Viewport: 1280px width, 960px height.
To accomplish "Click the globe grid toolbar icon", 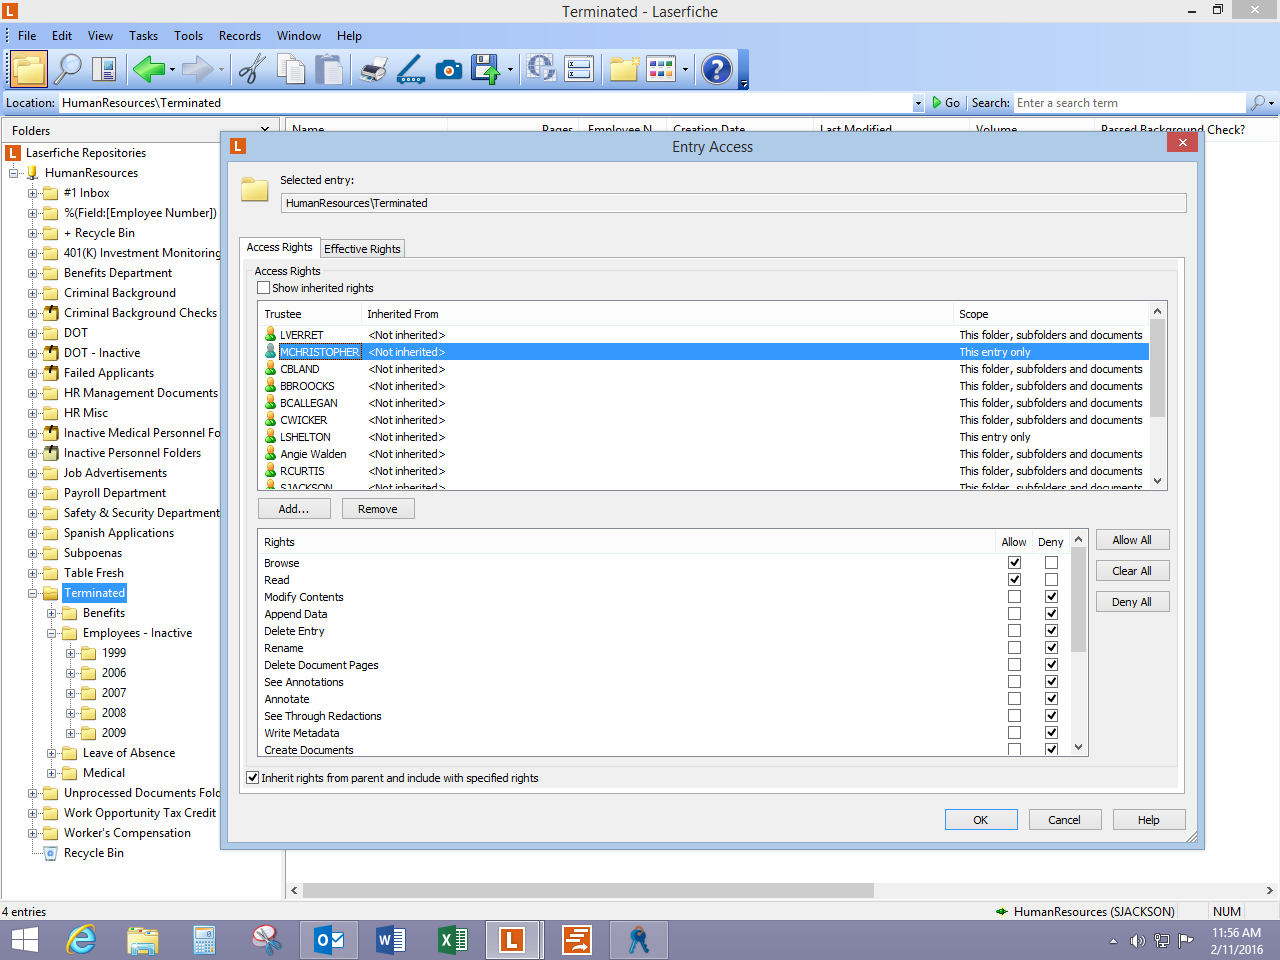I will coord(541,69).
